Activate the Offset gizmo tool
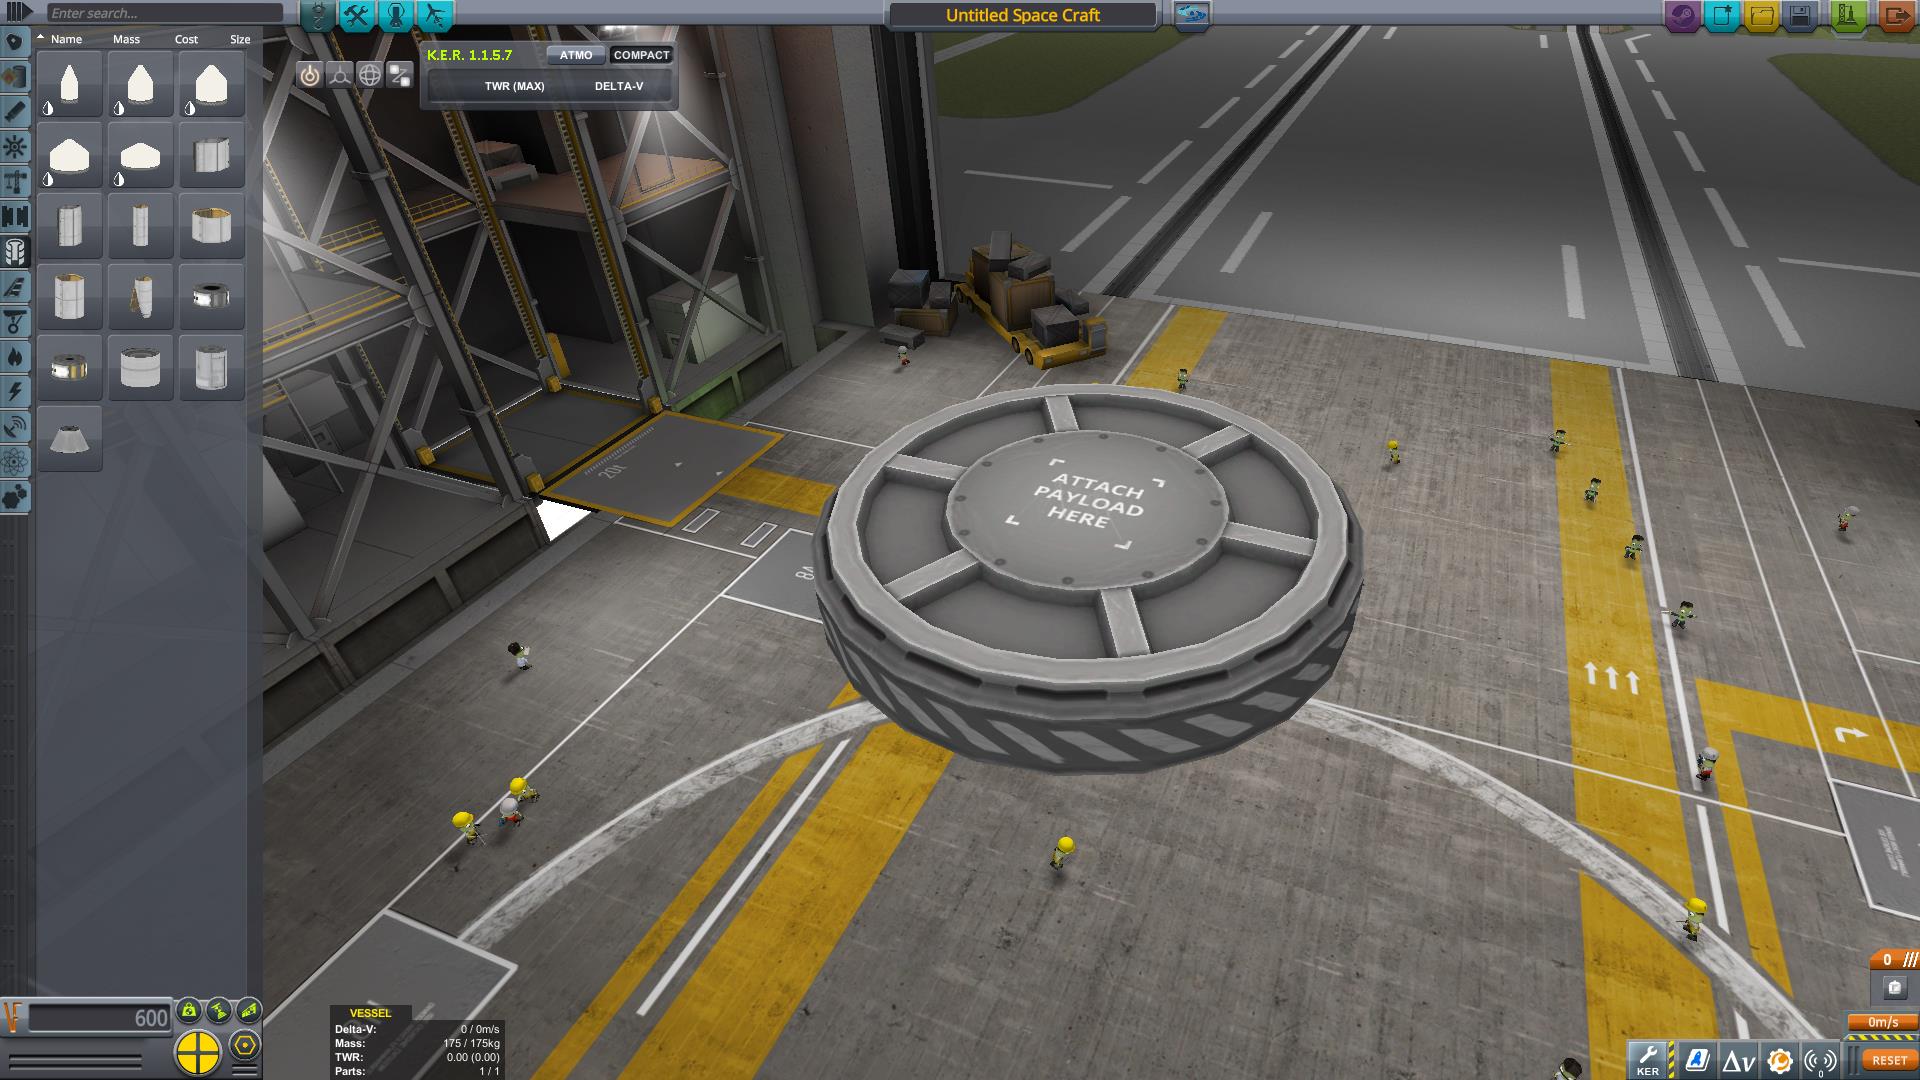Screen dimensions: 1920x1080 pos(340,75)
